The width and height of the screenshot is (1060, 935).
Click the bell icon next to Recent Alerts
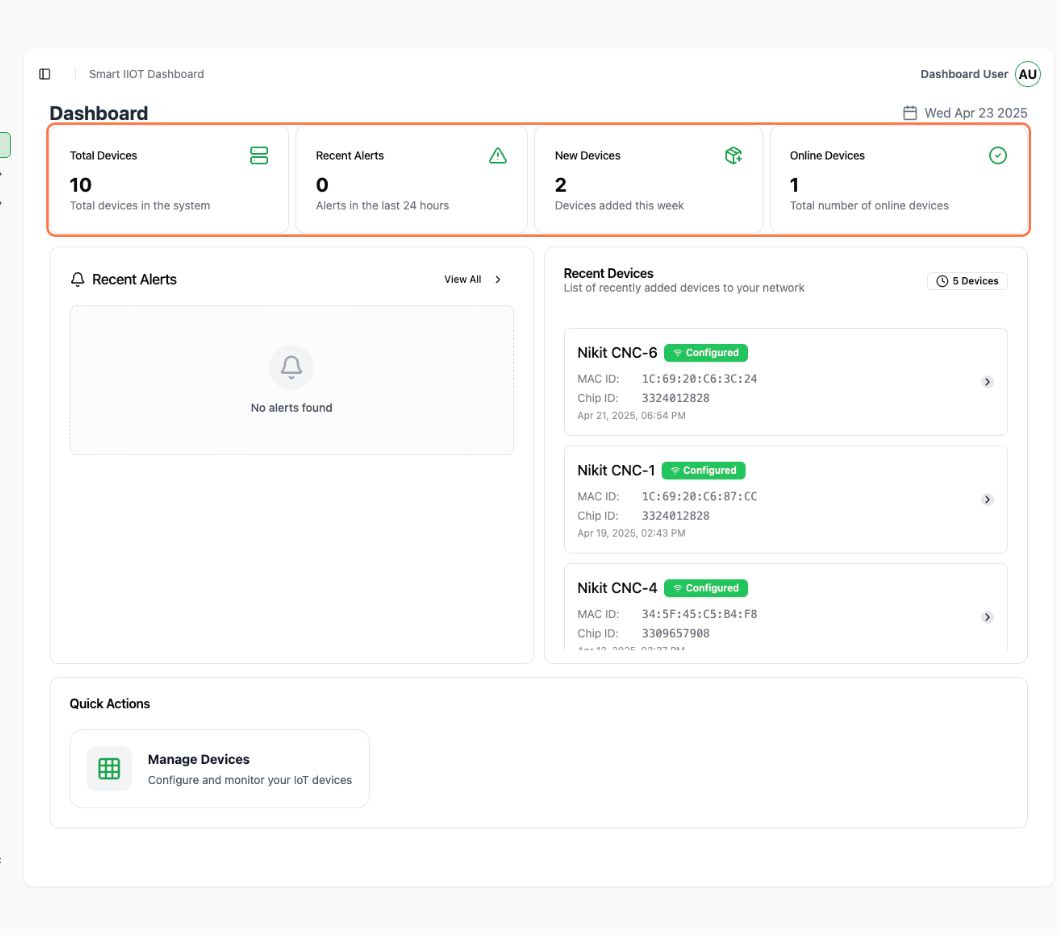click(78, 280)
